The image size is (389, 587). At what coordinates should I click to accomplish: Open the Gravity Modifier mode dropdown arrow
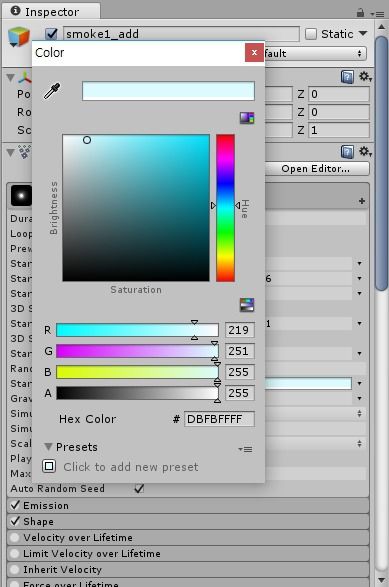tap(359, 398)
